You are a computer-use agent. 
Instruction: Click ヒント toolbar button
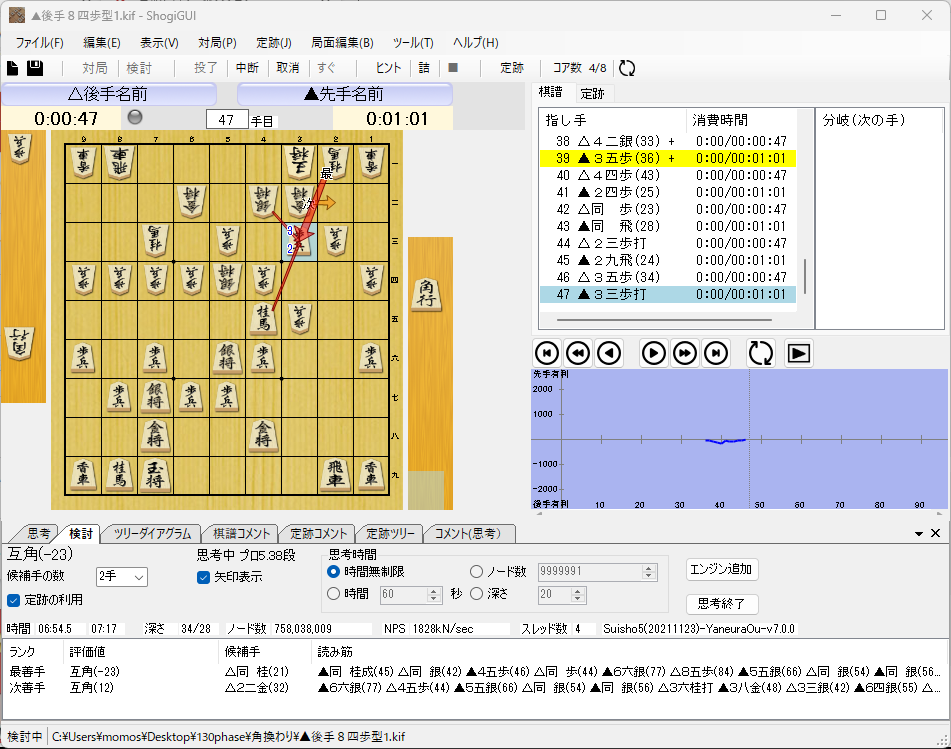(388, 68)
